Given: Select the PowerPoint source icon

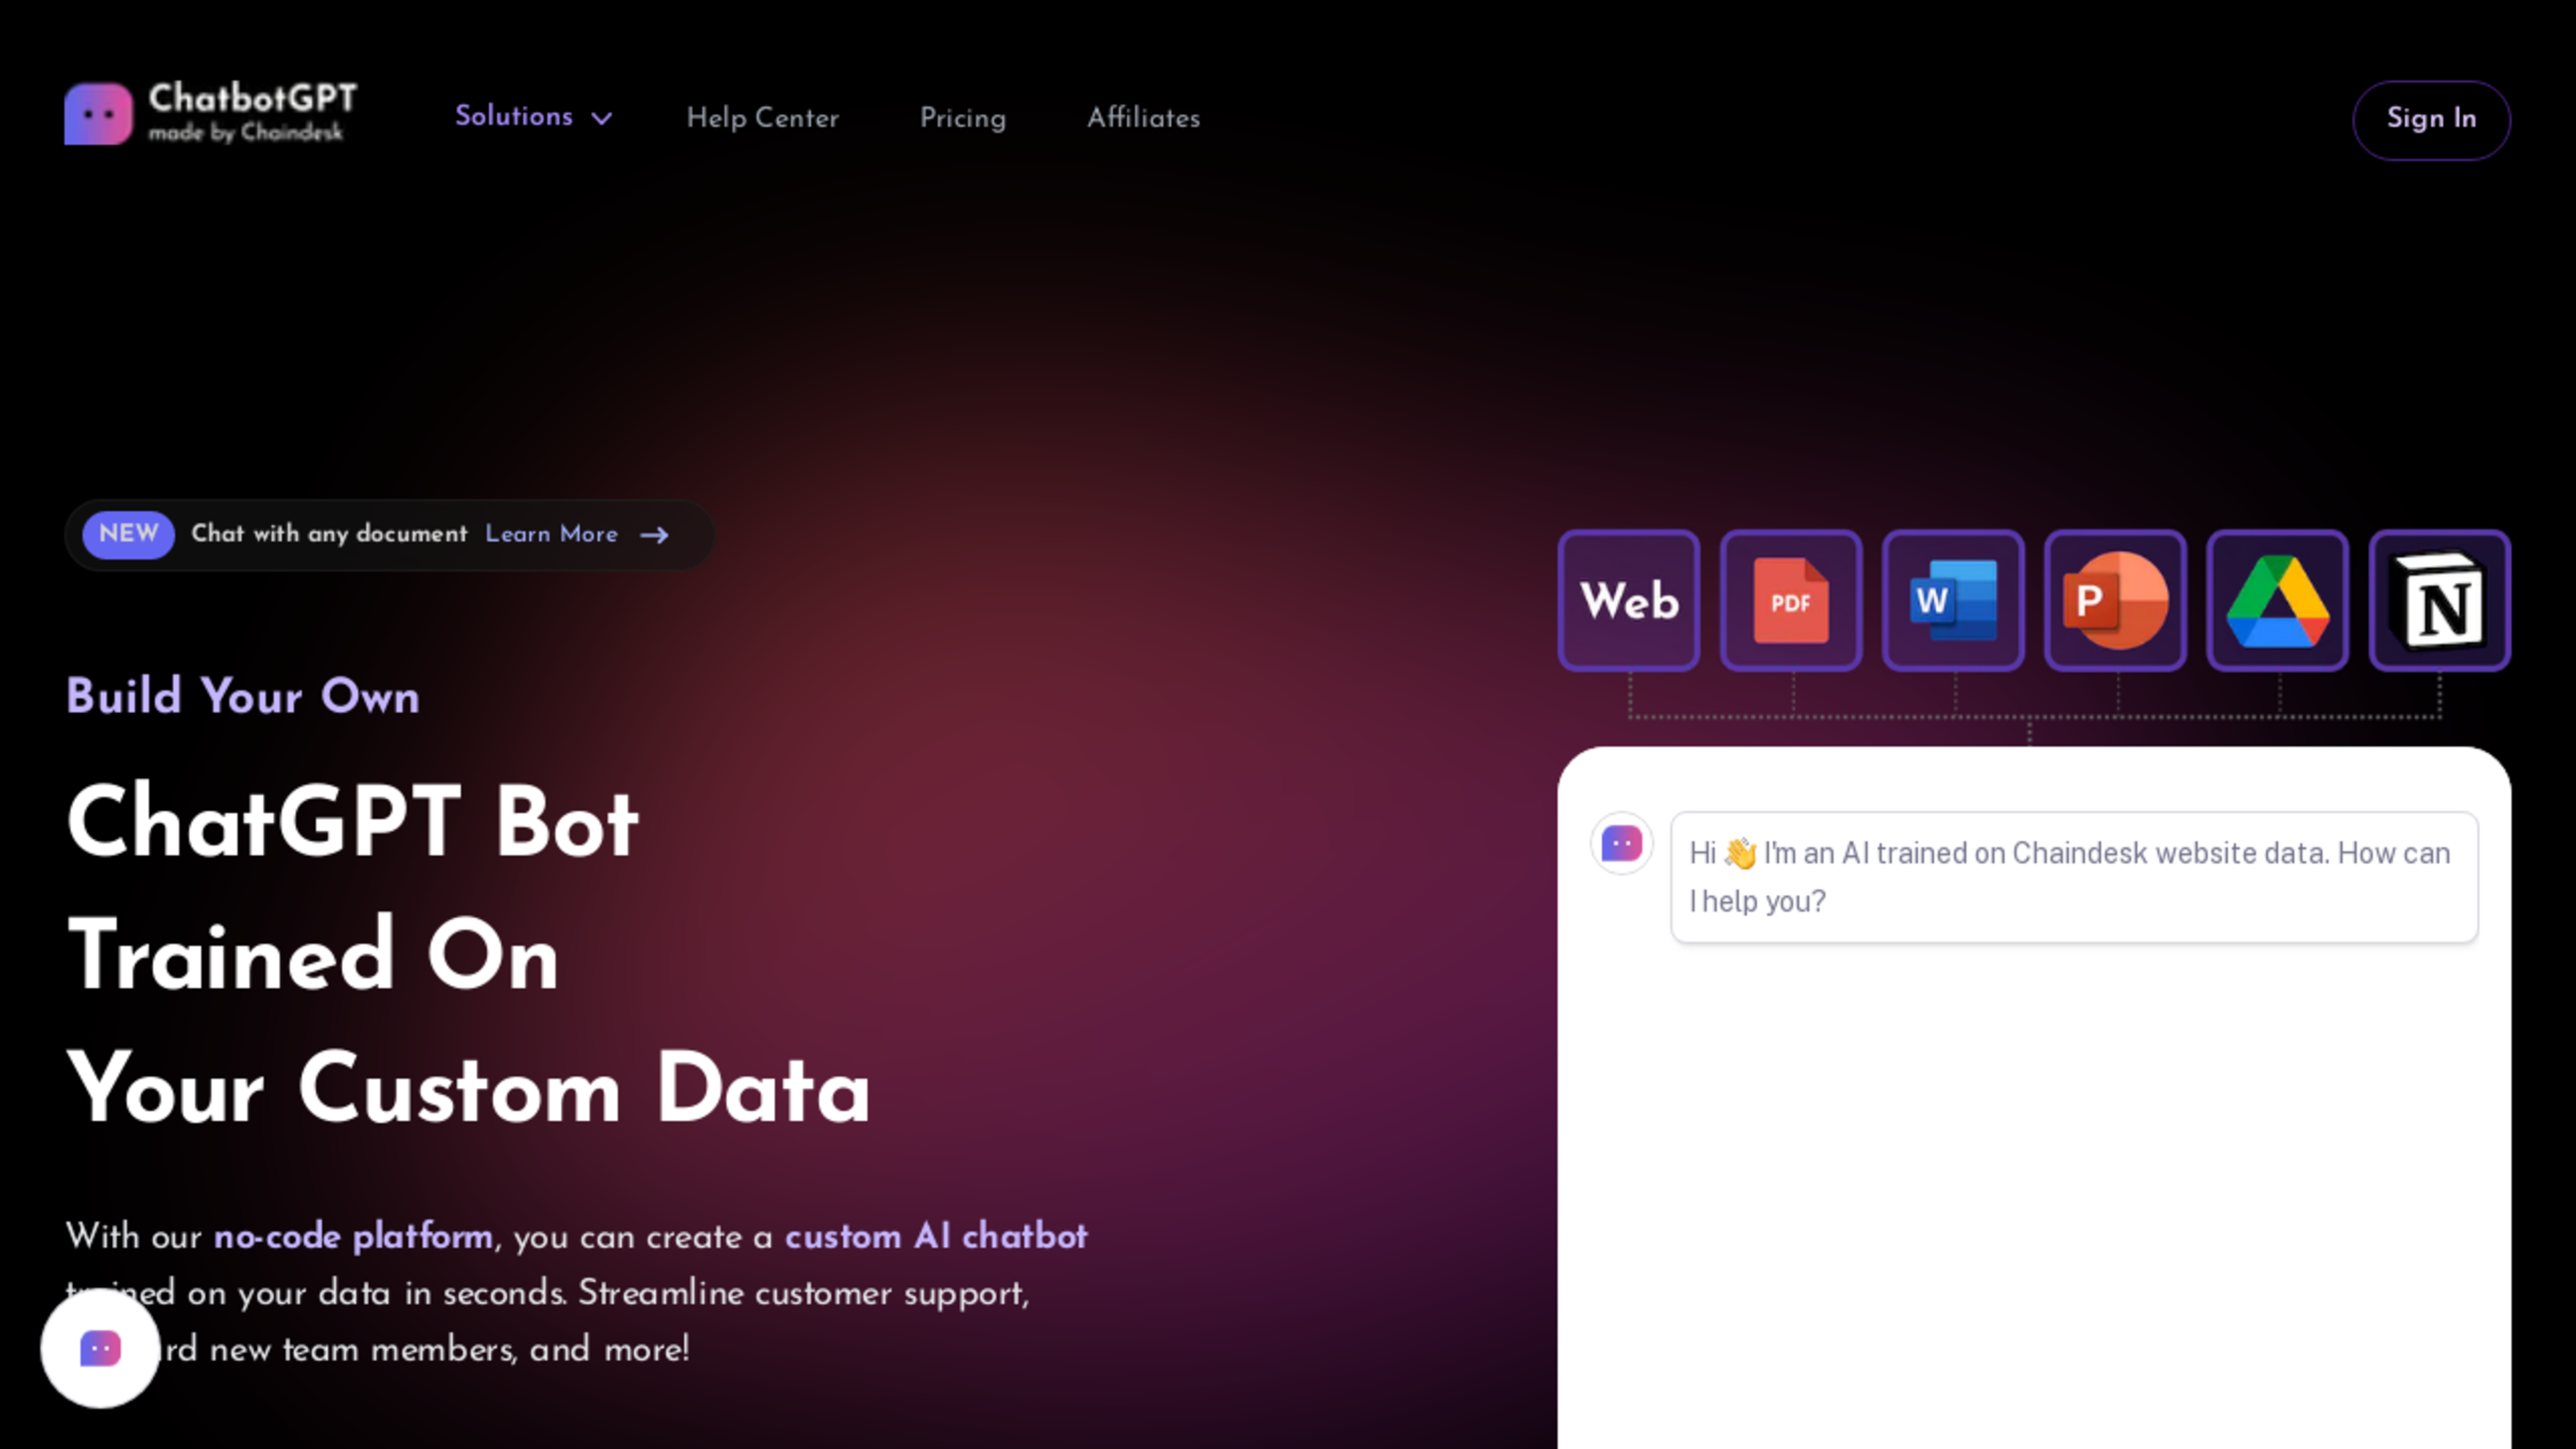Looking at the screenshot, I should pyautogui.click(x=2115, y=600).
